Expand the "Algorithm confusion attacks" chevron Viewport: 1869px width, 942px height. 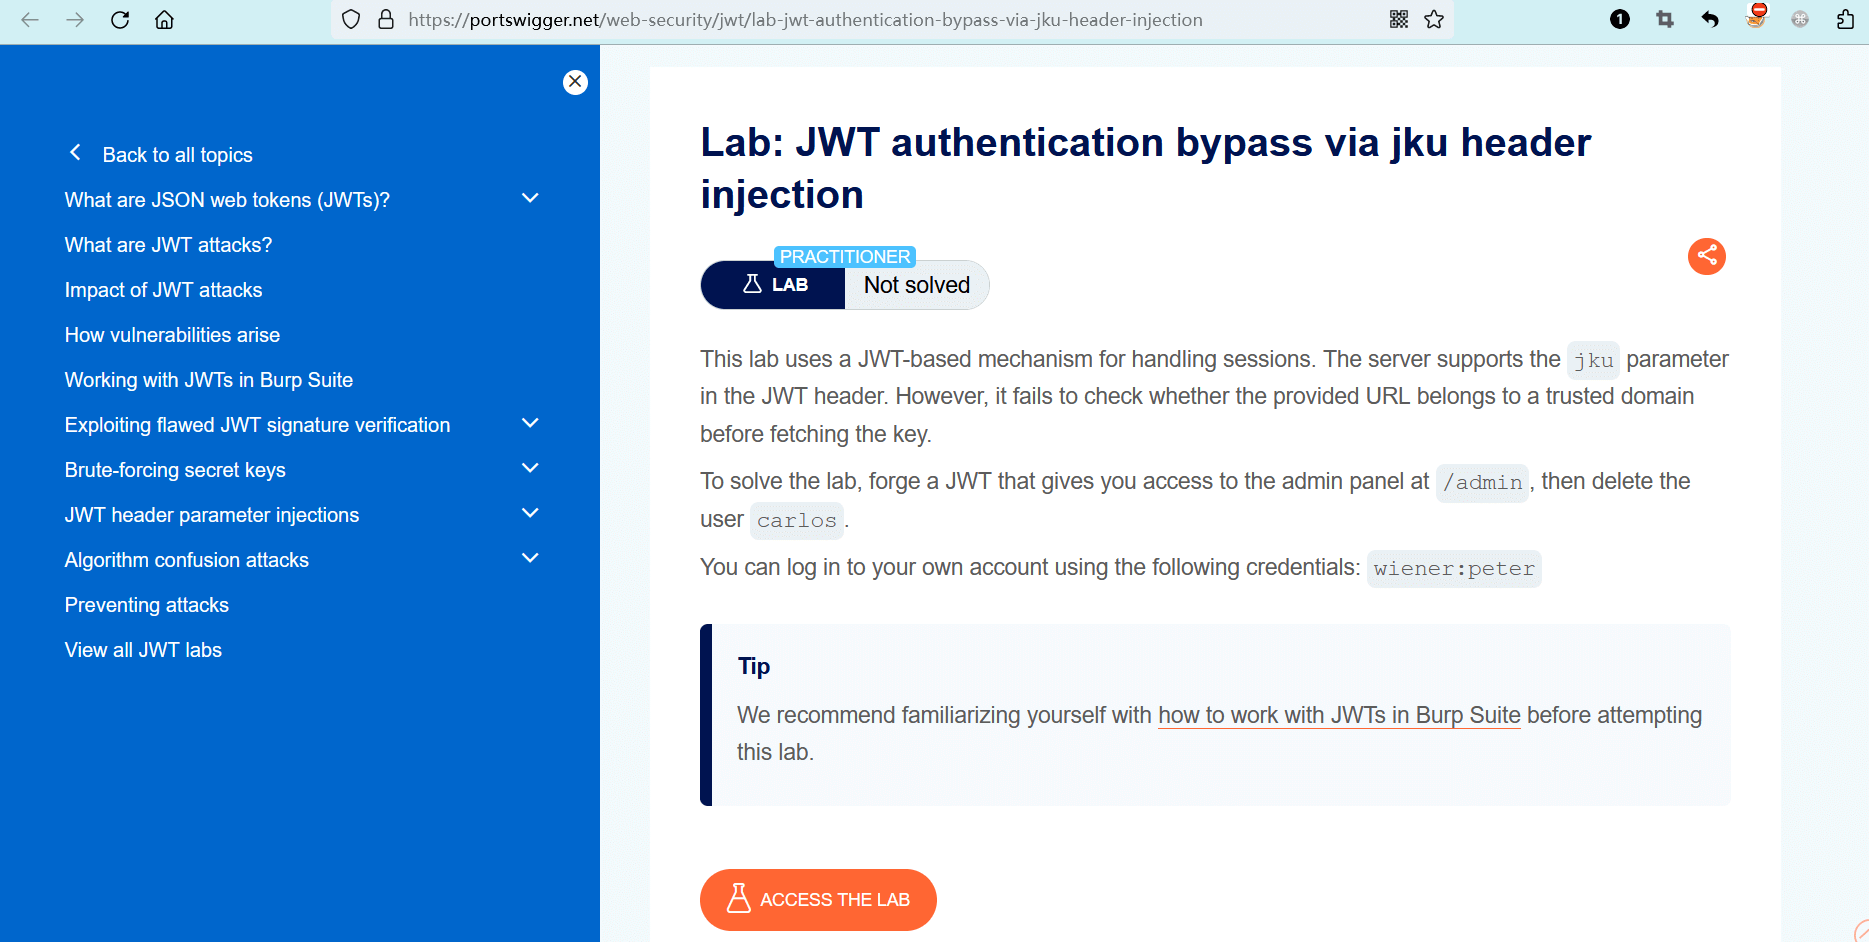(x=530, y=559)
